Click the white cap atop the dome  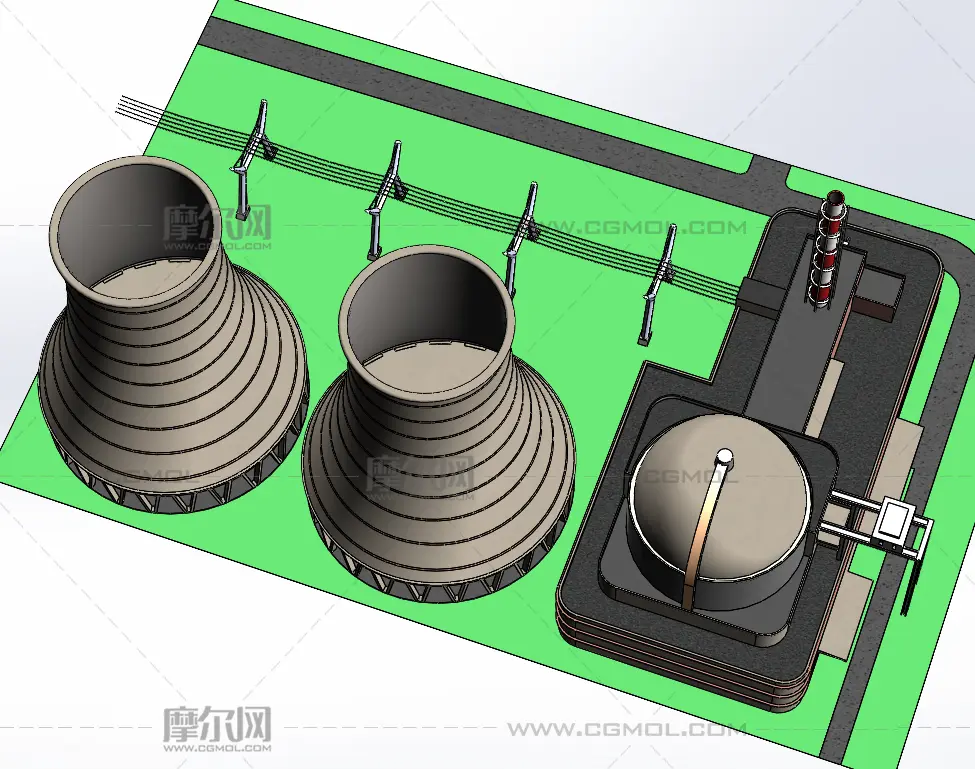(x=724, y=458)
